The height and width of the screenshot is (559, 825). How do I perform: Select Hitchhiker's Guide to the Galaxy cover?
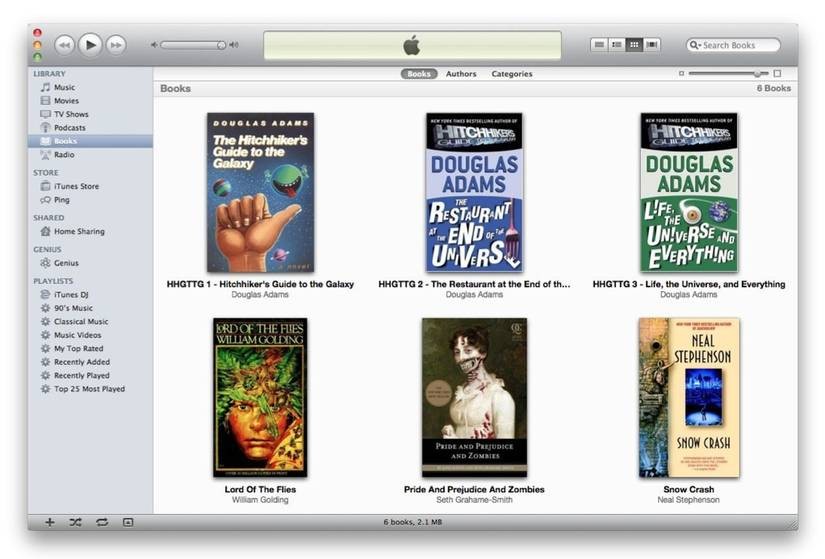(260, 192)
